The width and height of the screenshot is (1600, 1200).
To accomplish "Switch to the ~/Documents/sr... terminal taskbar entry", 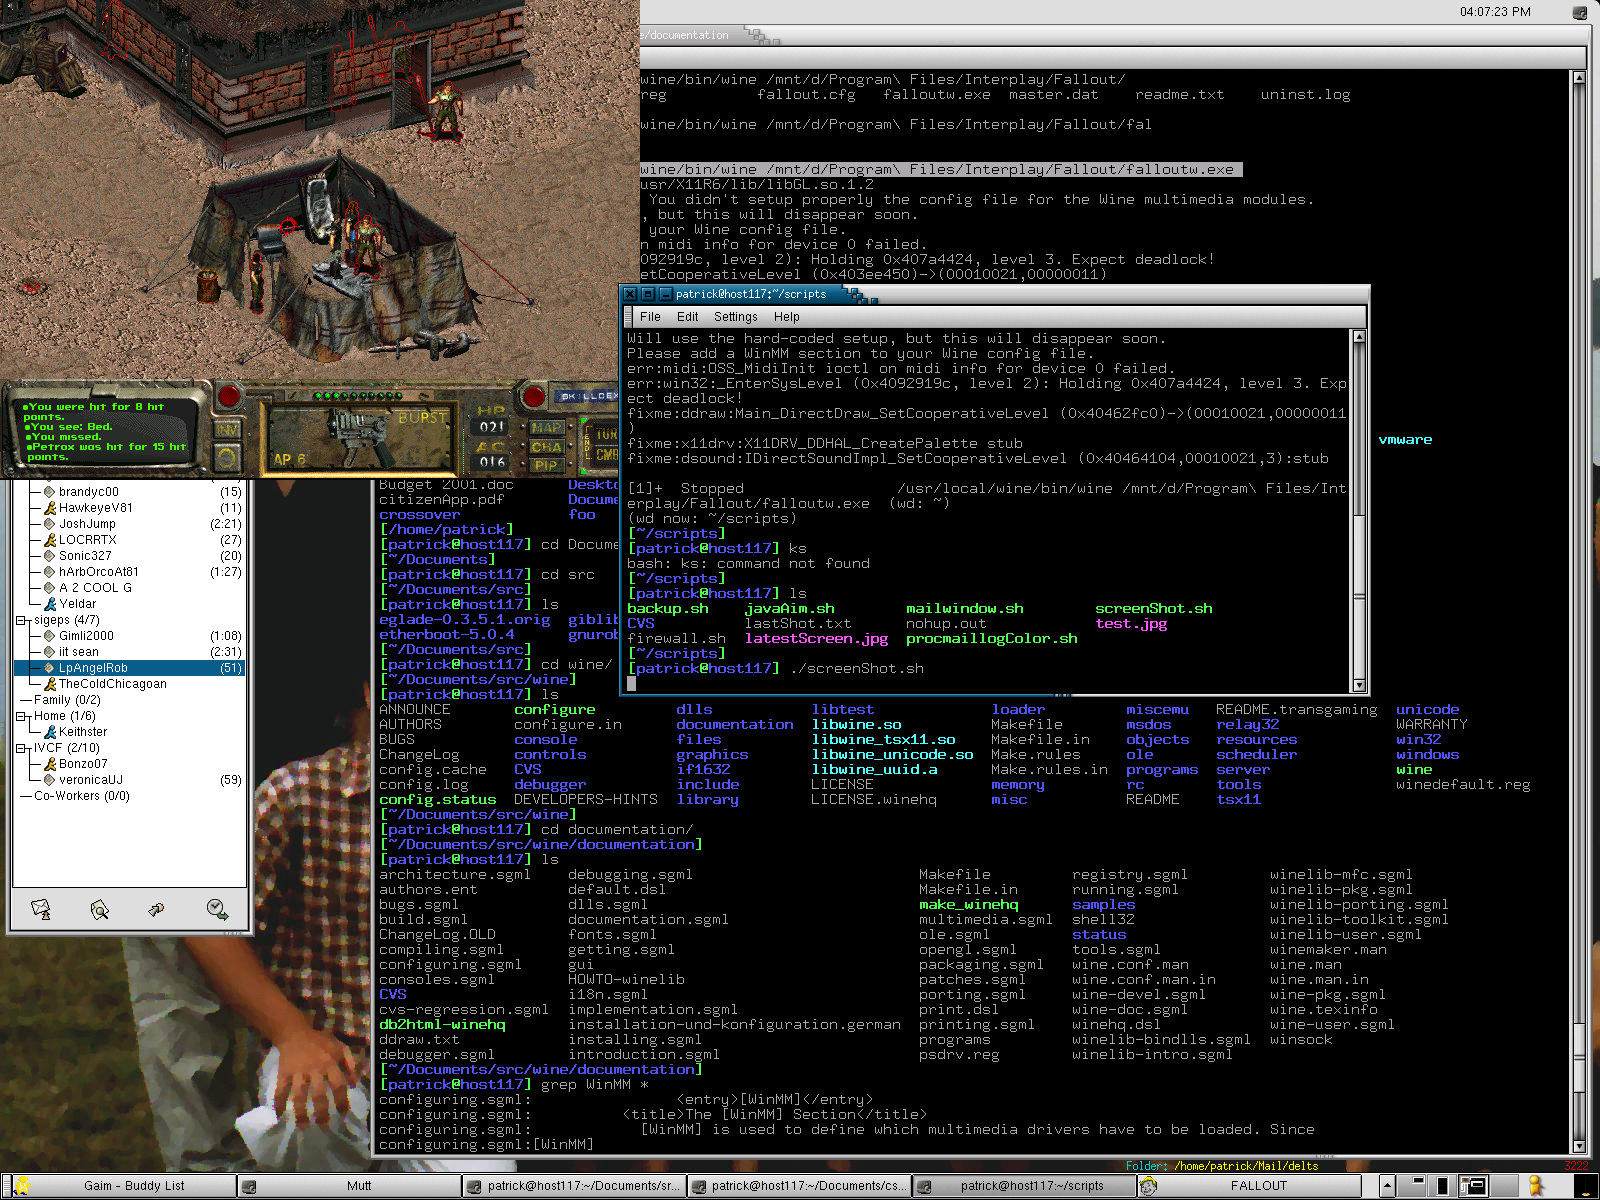I will (574, 1186).
